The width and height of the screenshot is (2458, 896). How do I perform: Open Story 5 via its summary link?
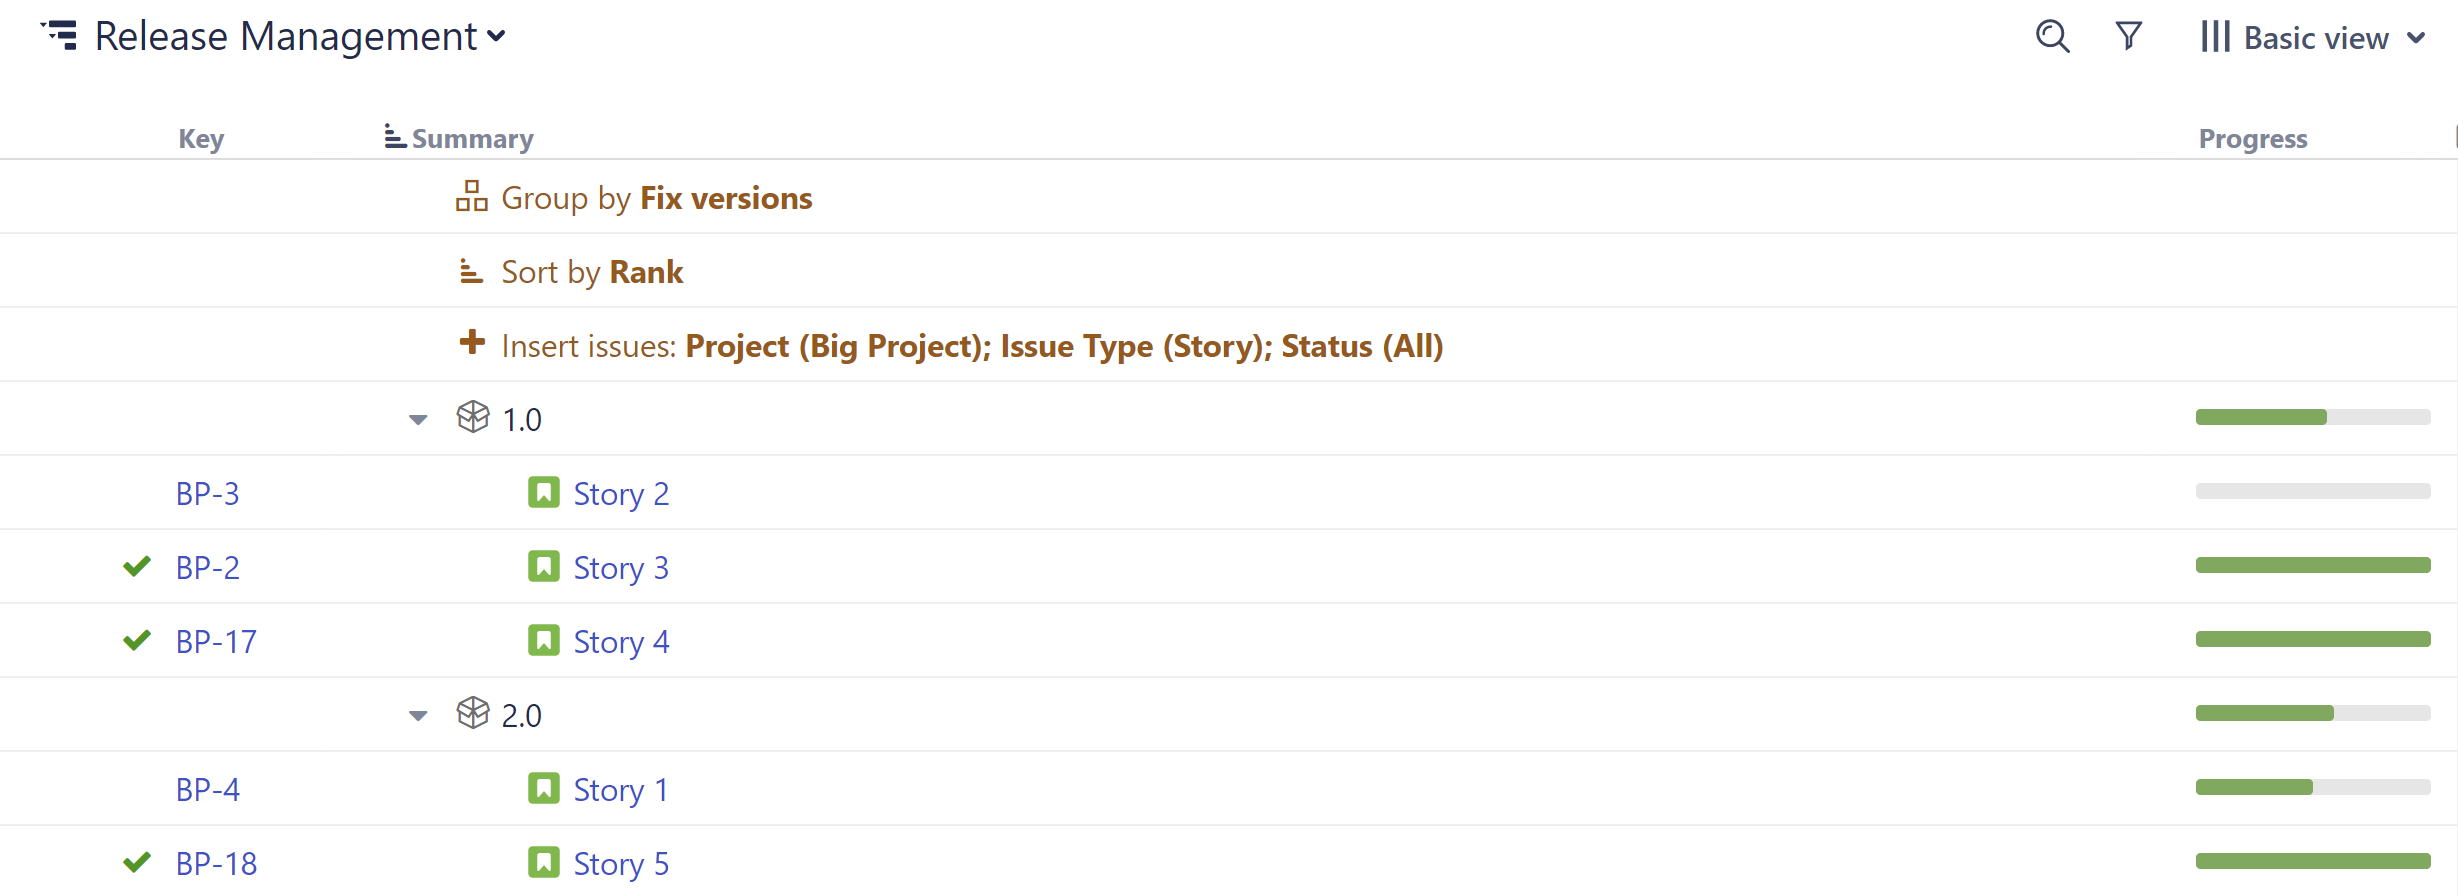pyautogui.click(x=620, y=862)
